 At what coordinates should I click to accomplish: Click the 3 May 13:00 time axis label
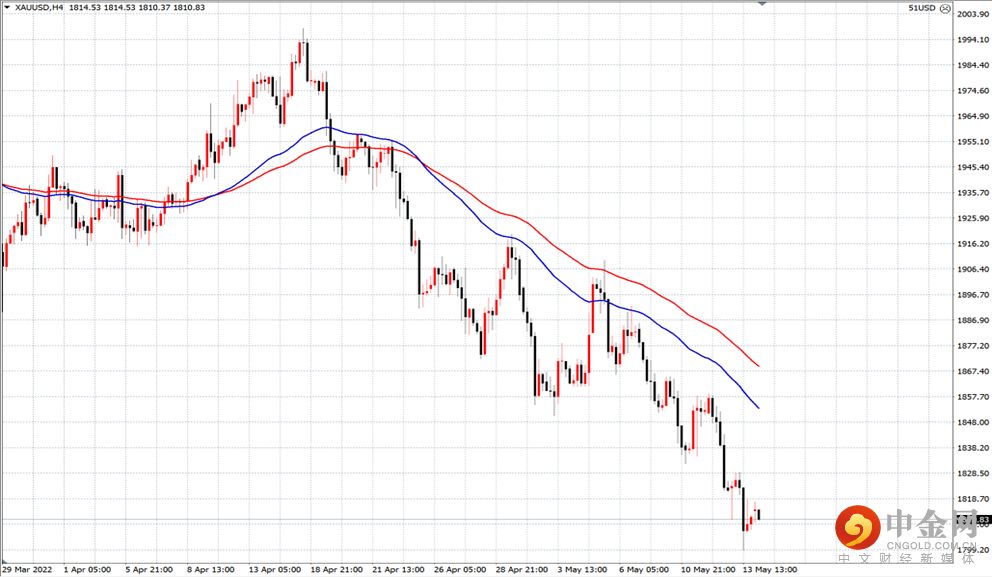coord(582,569)
